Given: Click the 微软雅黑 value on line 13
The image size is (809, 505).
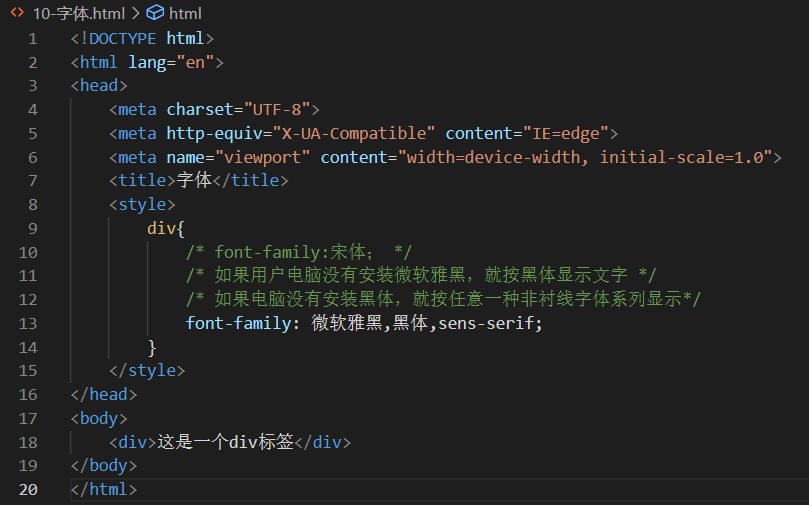Looking at the screenshot, I should [347, 323].
